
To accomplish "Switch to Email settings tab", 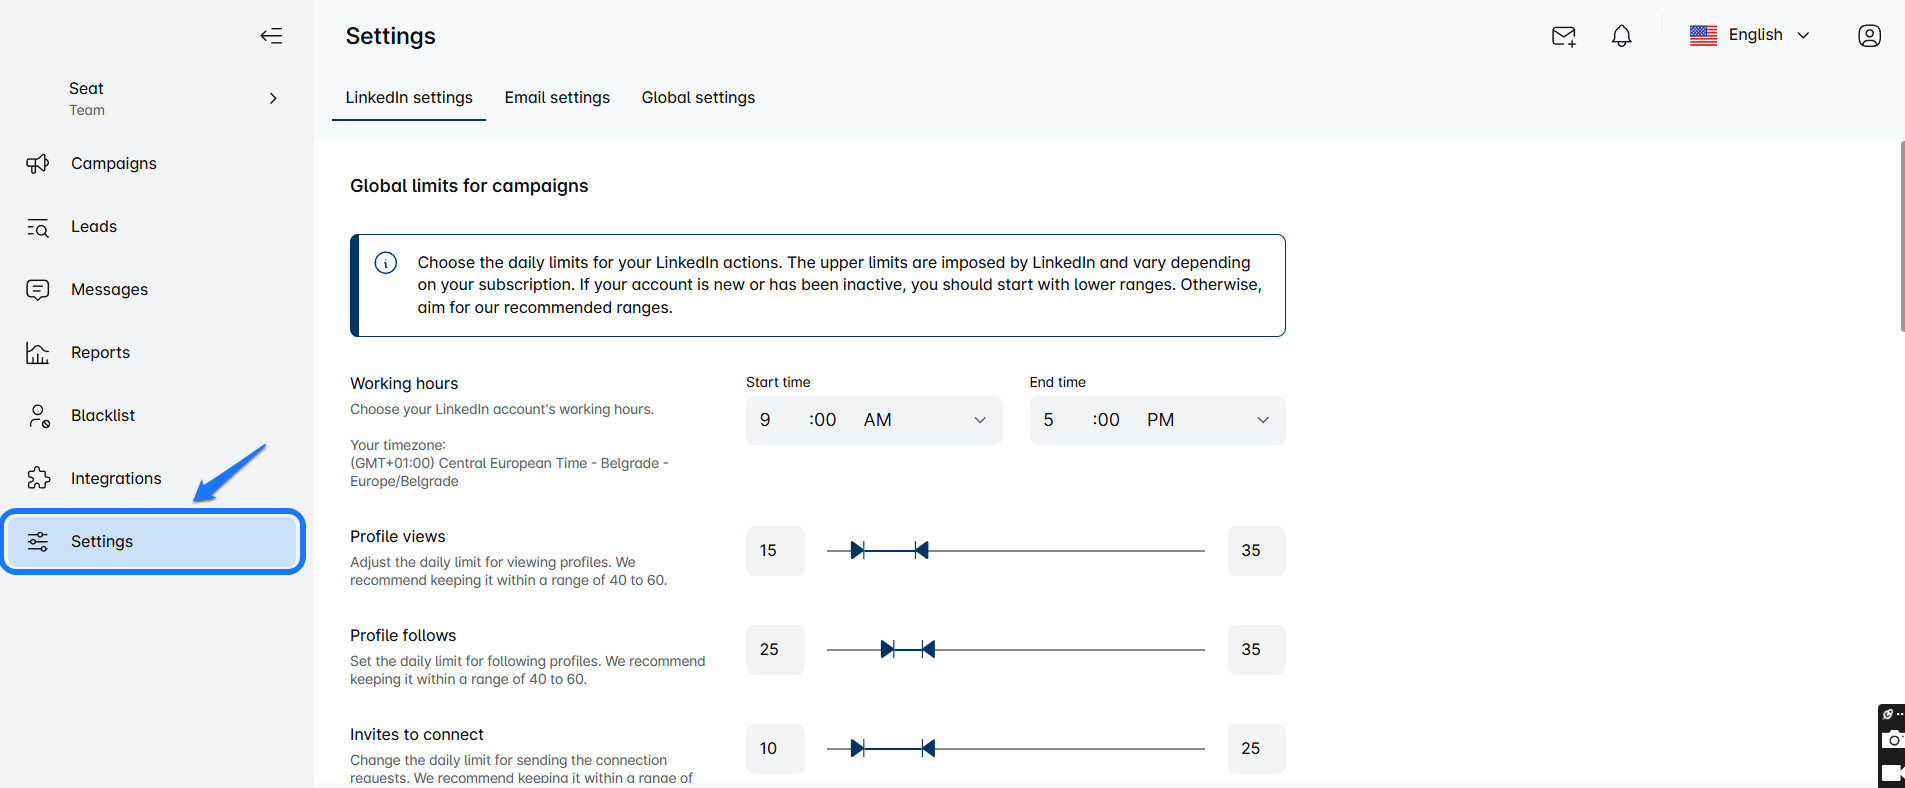I will tap(557, 98).
